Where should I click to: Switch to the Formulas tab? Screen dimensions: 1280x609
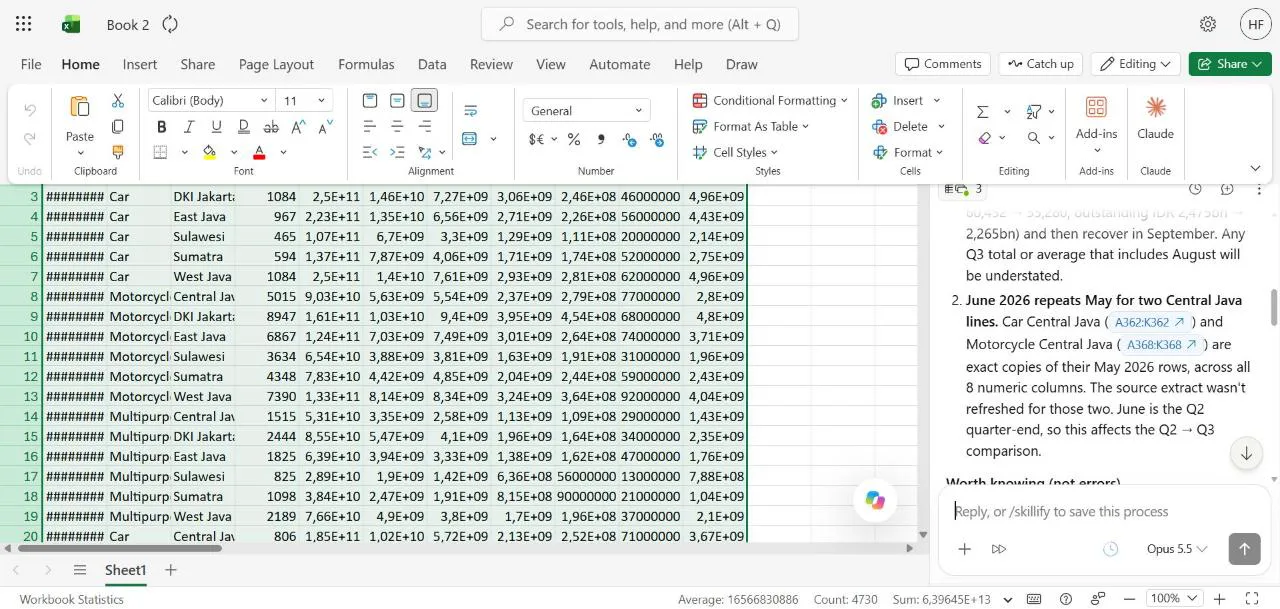click(366, 64)
